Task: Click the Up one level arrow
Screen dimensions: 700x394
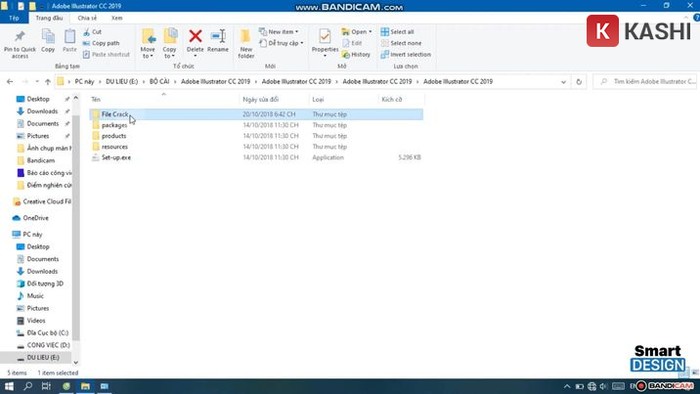Action: [x=48, y=82]
